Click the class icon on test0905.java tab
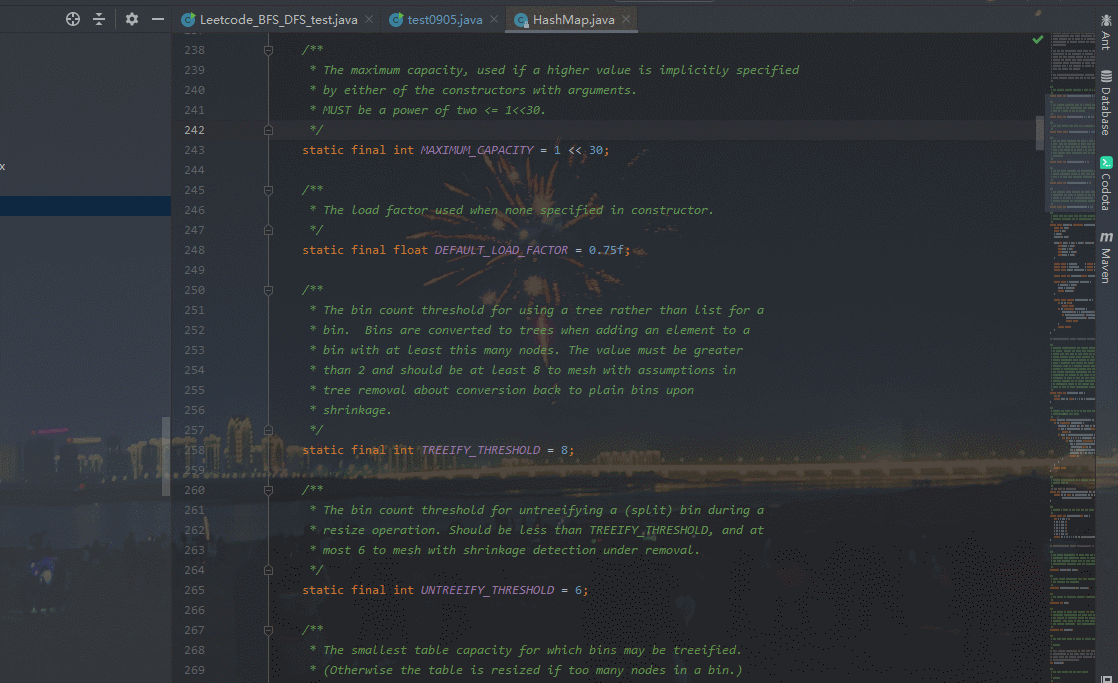This screenshot has height=683, width=1118. [x=396, y=20]
